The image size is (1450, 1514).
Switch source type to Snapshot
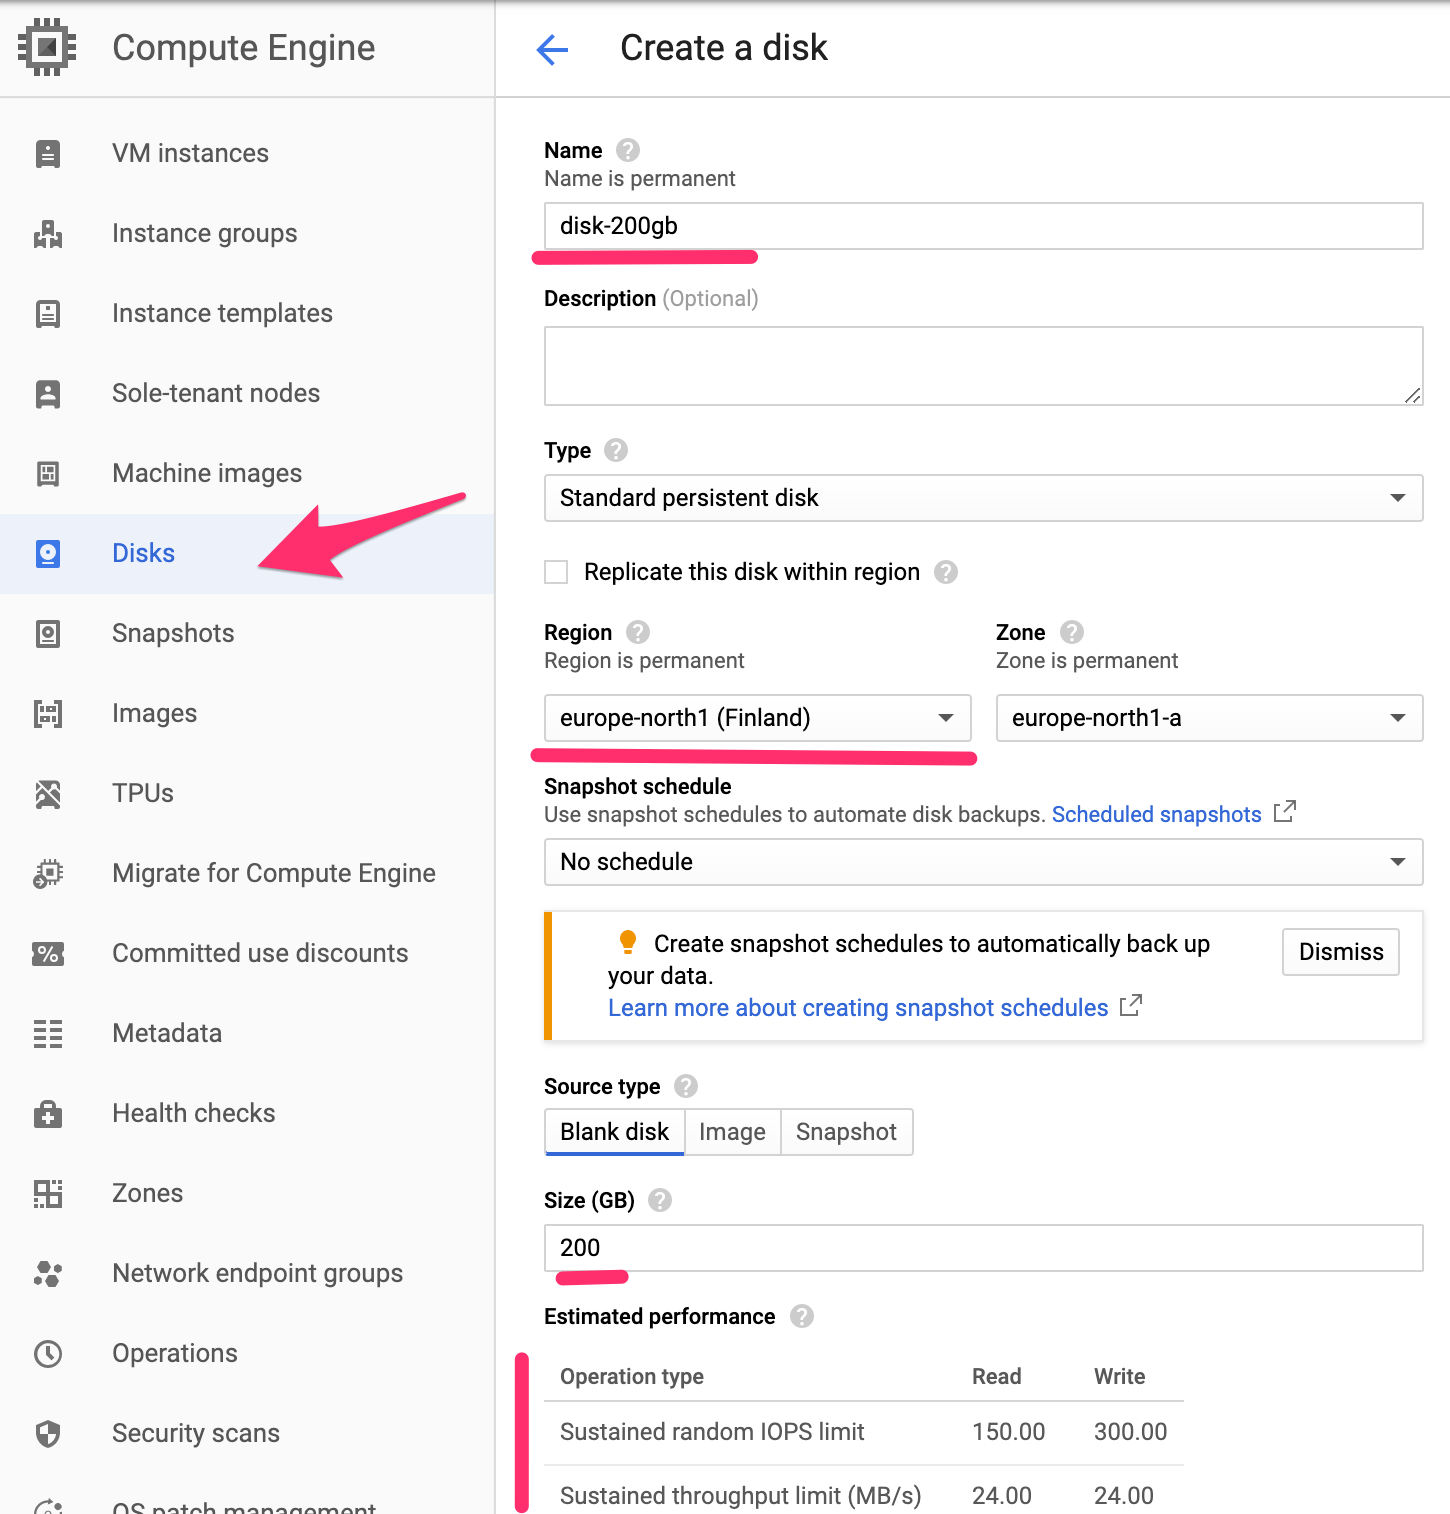(x=846, y=1132)
